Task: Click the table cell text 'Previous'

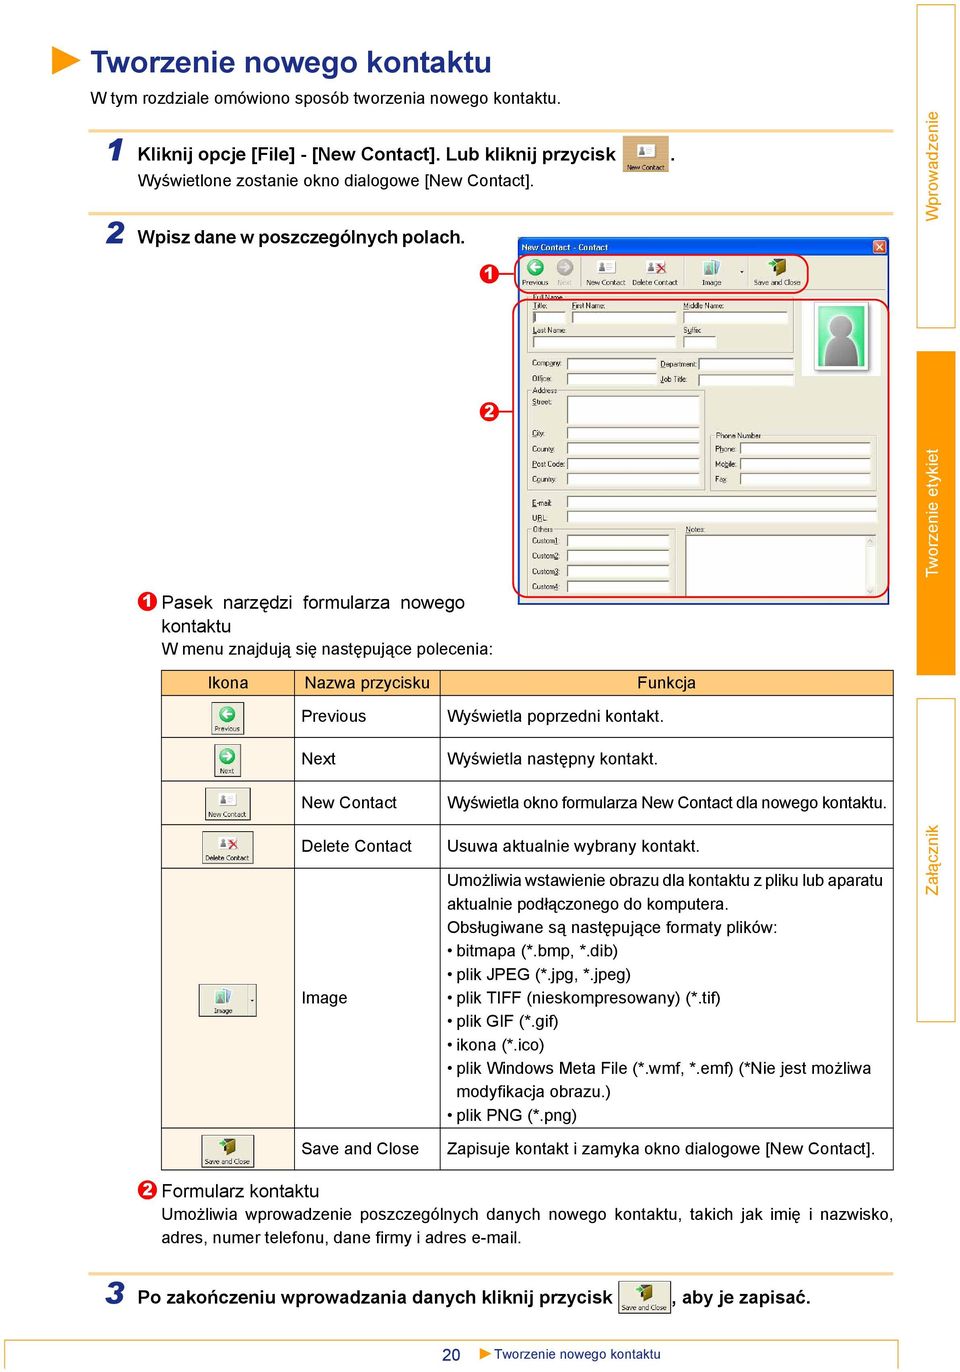Action: point(333,716)
